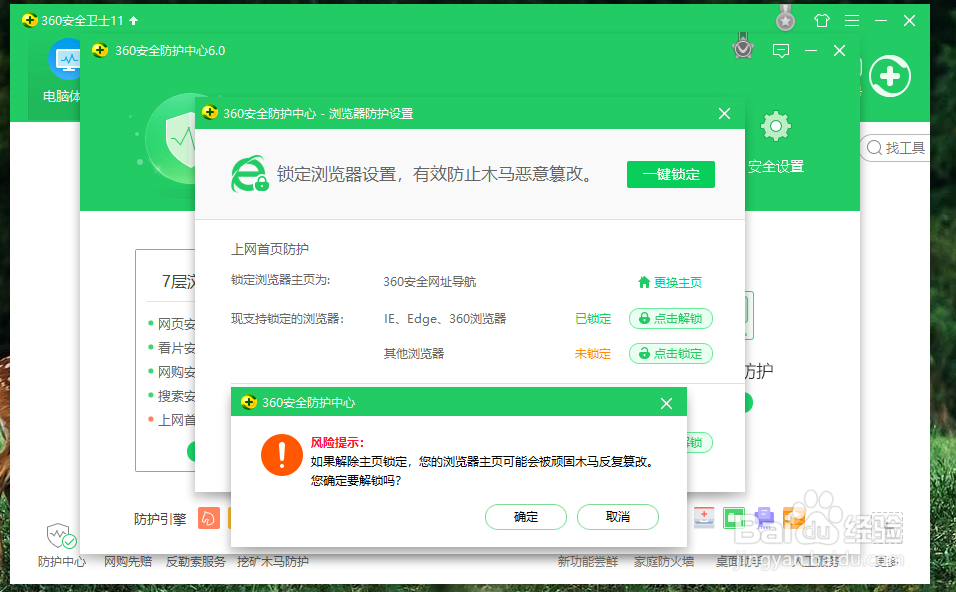The height and width of the screenshot is (592, 956).
Task: Click the green shield graphic in 防护中心
Action: point(174,140)
